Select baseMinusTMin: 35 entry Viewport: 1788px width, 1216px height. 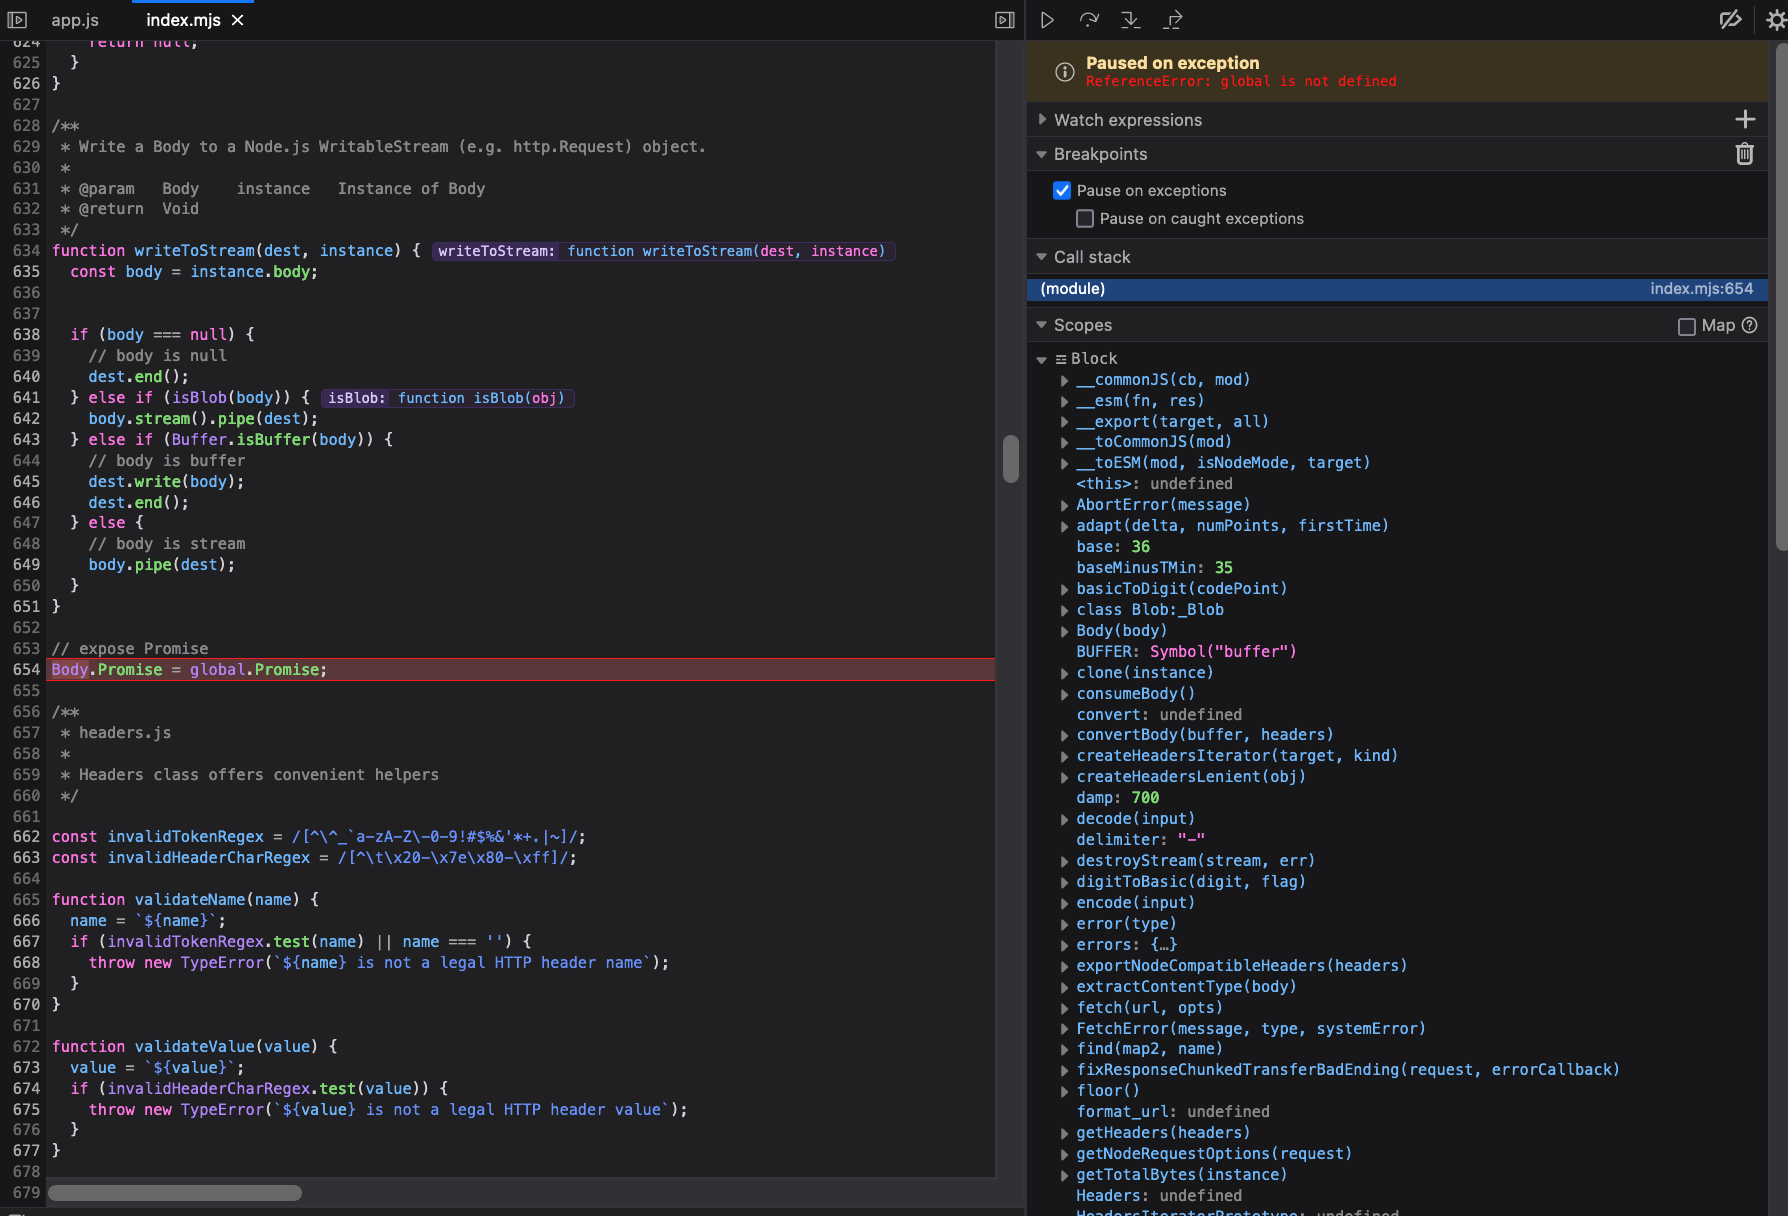[x=1154, y=568]
